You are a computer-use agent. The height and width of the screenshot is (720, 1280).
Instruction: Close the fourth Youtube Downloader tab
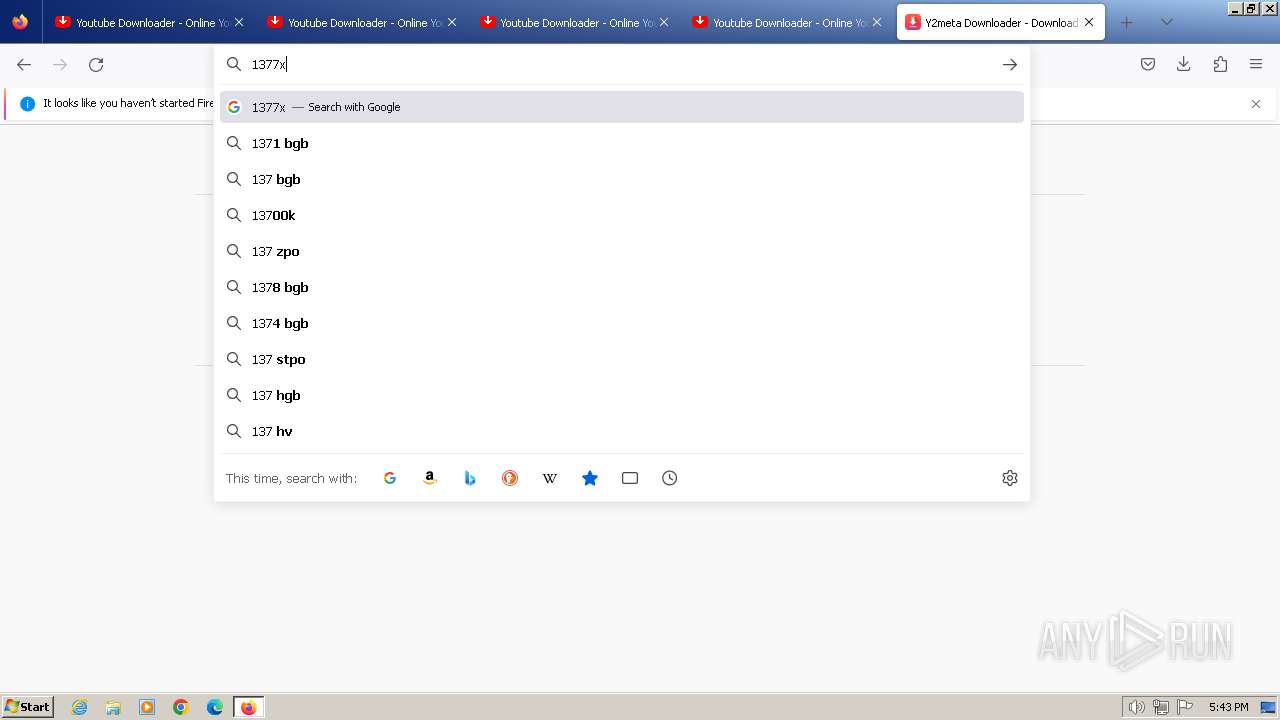click(877, 22)
